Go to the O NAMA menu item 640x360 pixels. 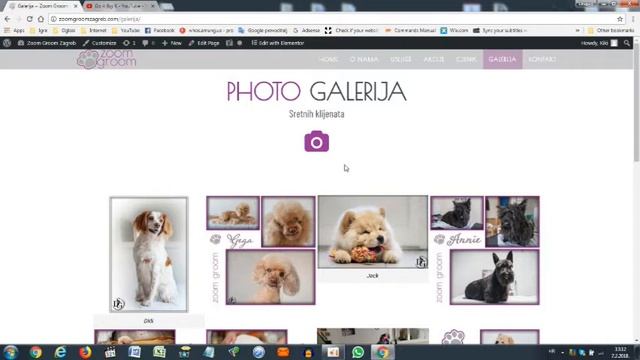(364, 60)
